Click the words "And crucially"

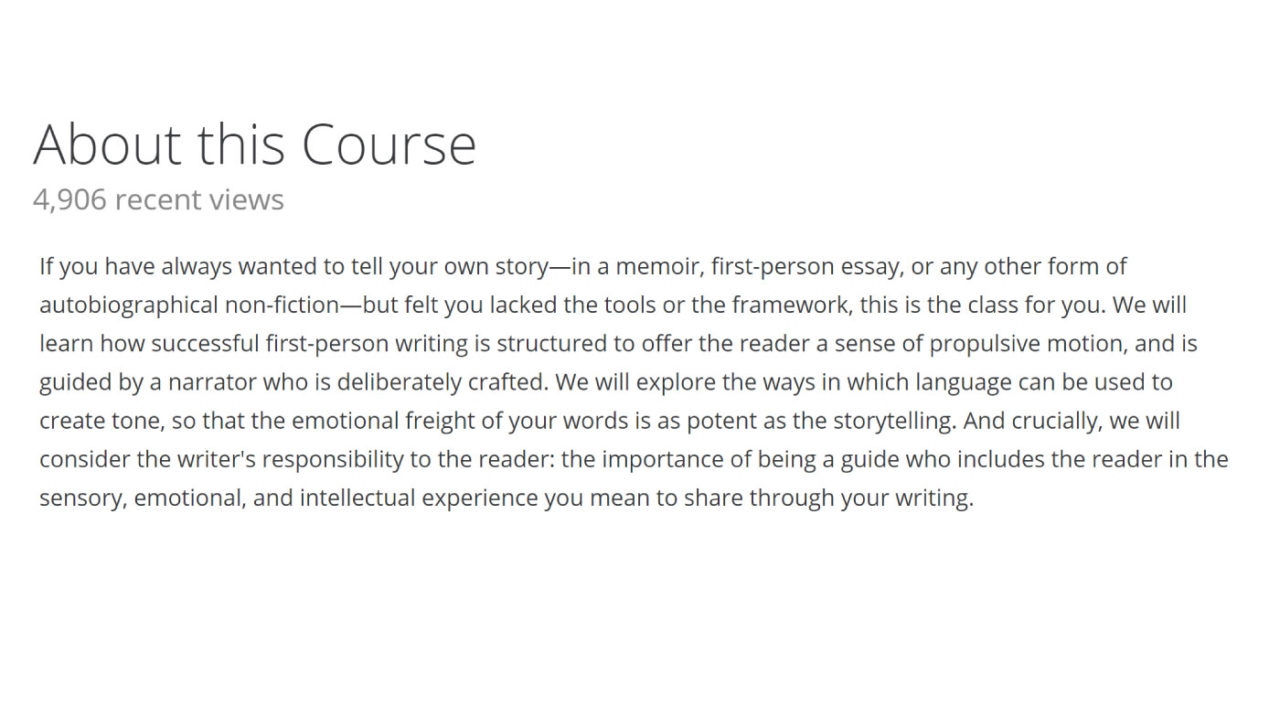coord(1031,420)
